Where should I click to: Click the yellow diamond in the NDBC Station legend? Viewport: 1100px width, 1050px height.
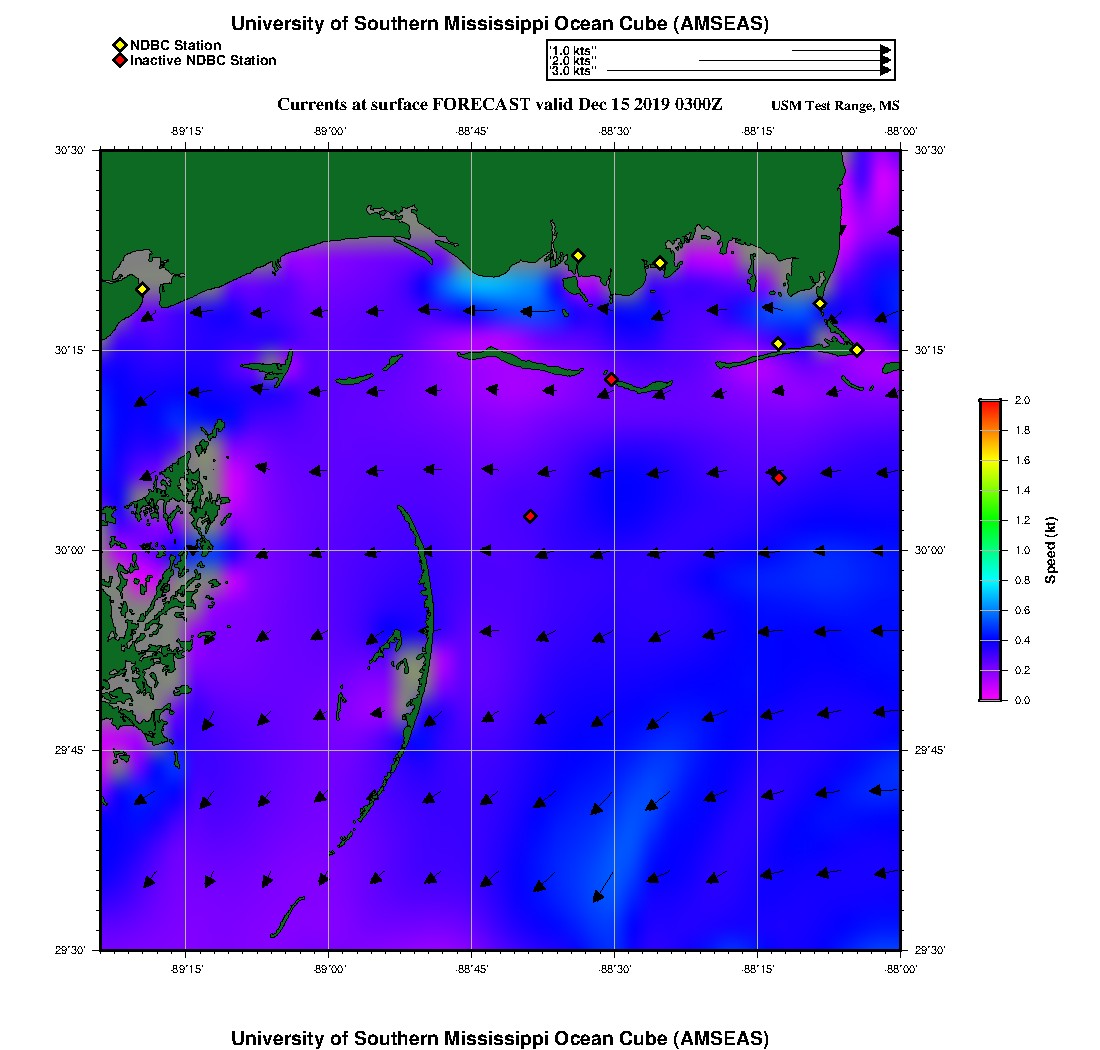tap(120, 46)
